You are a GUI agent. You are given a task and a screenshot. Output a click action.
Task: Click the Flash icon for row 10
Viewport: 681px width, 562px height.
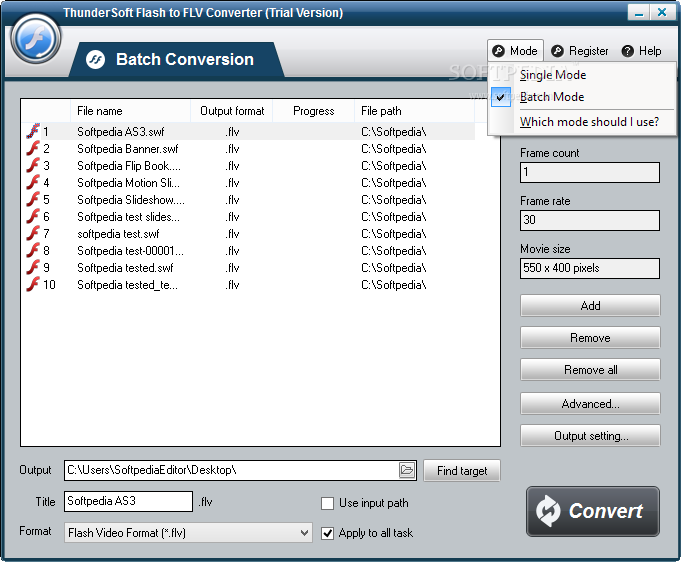(x=33, y=284)
